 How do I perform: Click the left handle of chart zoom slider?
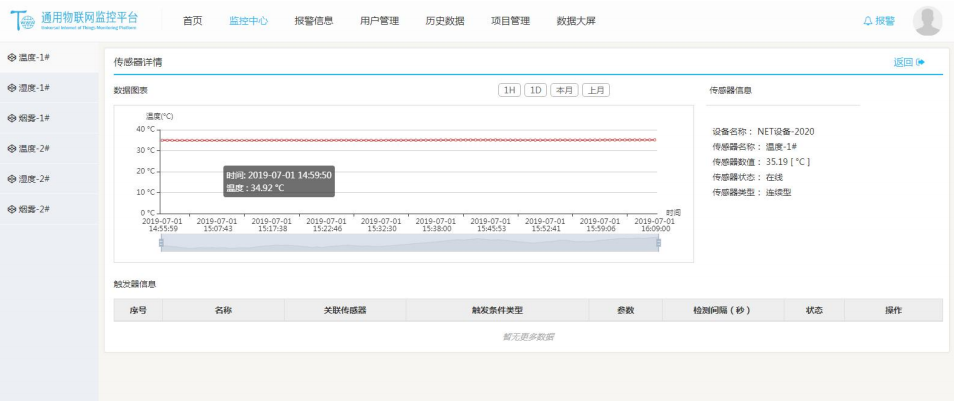(x=161, y=243)
